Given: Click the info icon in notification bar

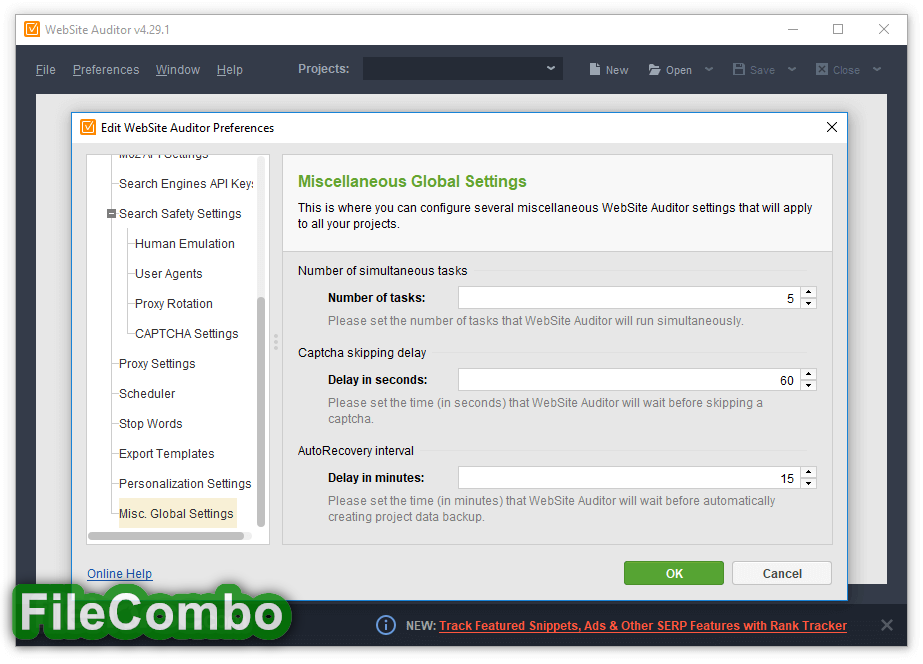Looking at the screenshot, I should click(x=386, y=625).
